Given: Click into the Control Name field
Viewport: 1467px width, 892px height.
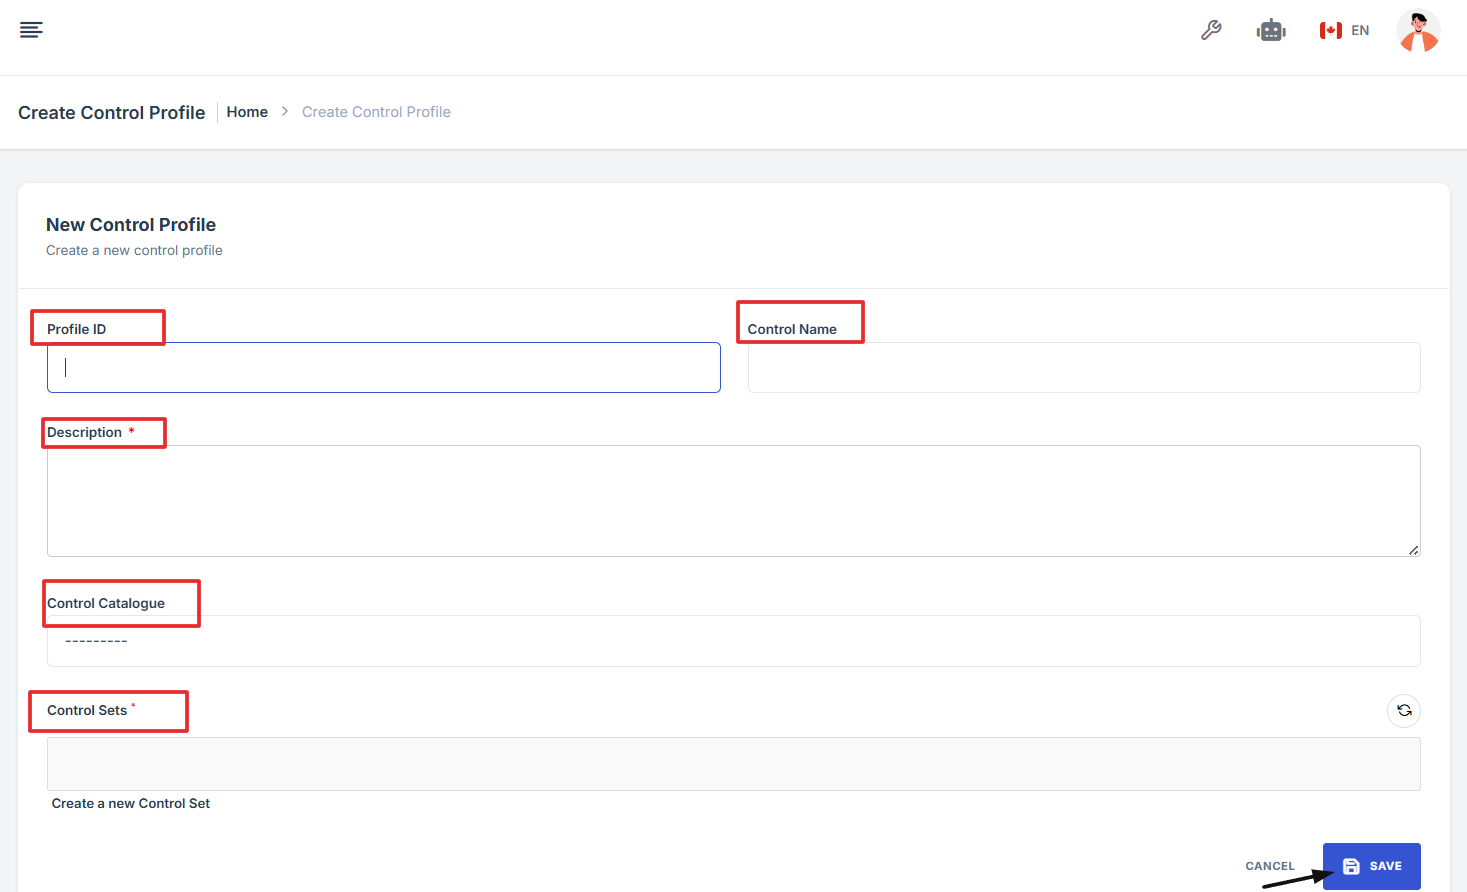Looking at the screenshot, I should click(1083, 368).
